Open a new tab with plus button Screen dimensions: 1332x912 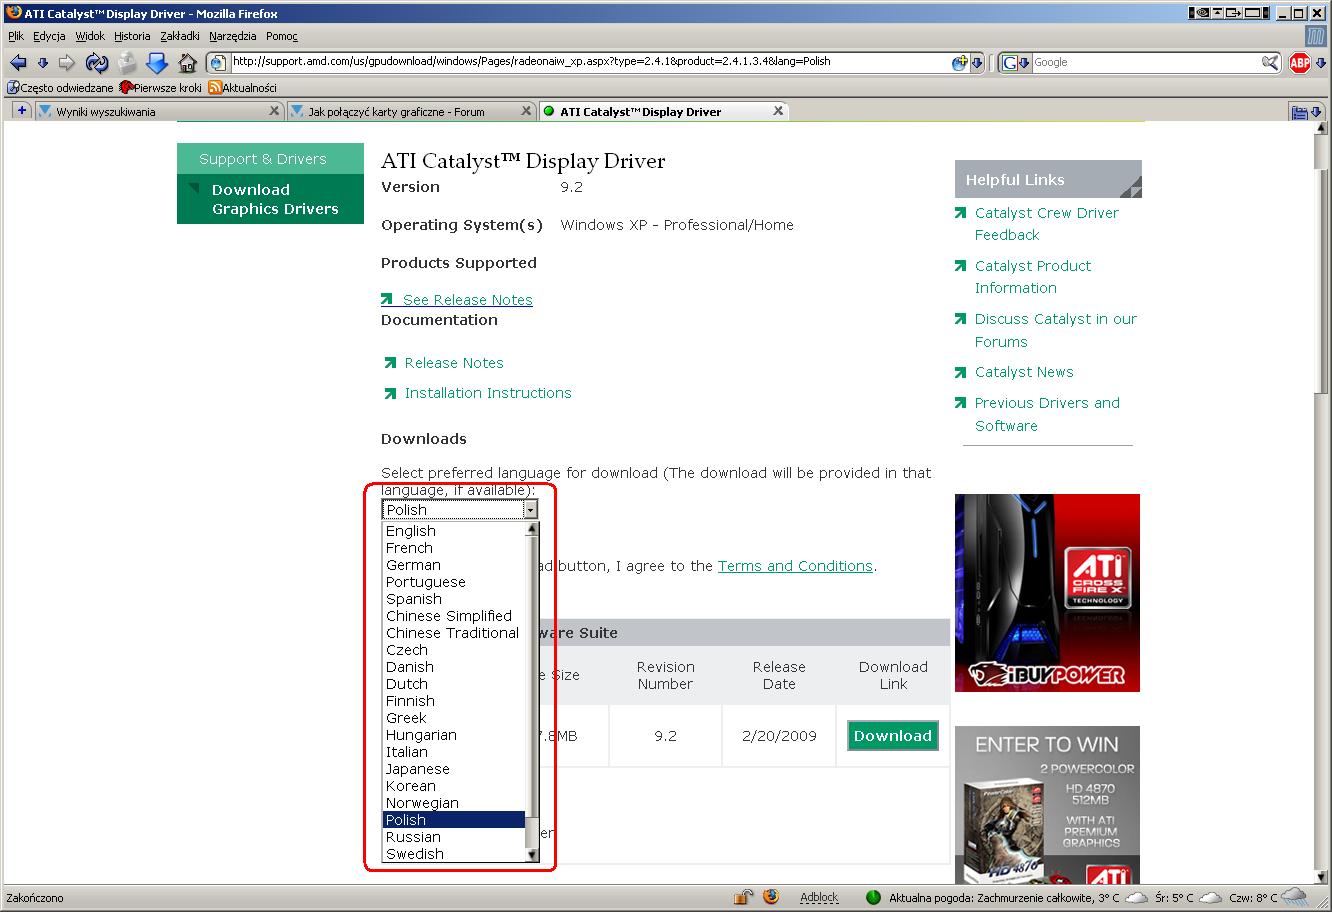(x=21, y=111)
